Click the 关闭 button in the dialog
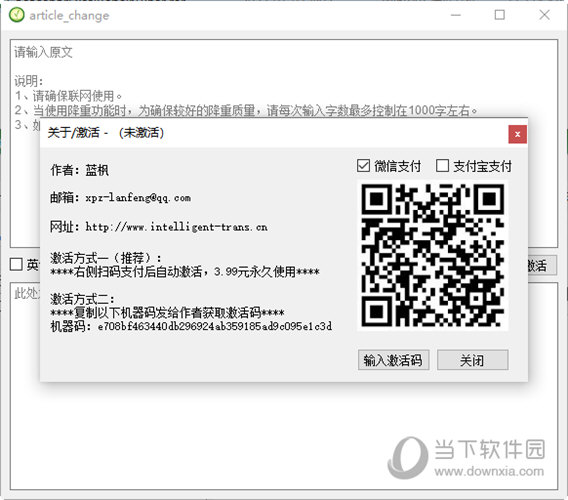This screenshot has height=500, width=568. click(x=472, y=360)
